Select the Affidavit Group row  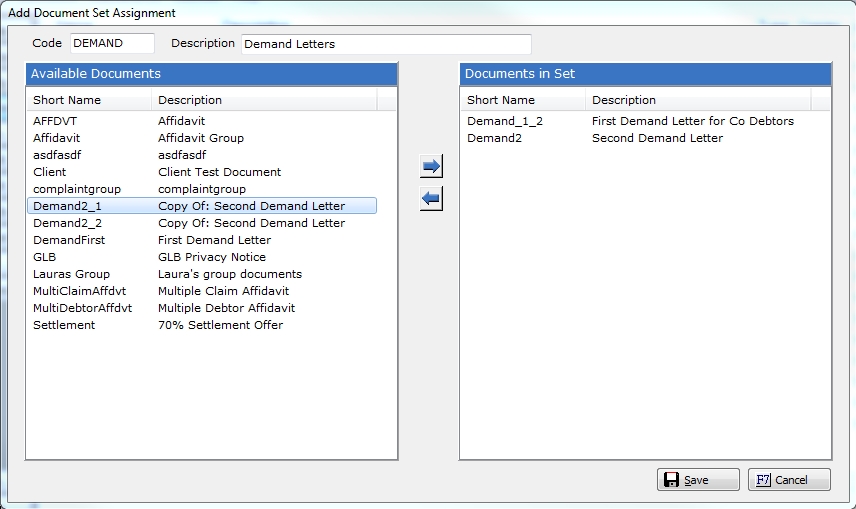coord(200,138)
